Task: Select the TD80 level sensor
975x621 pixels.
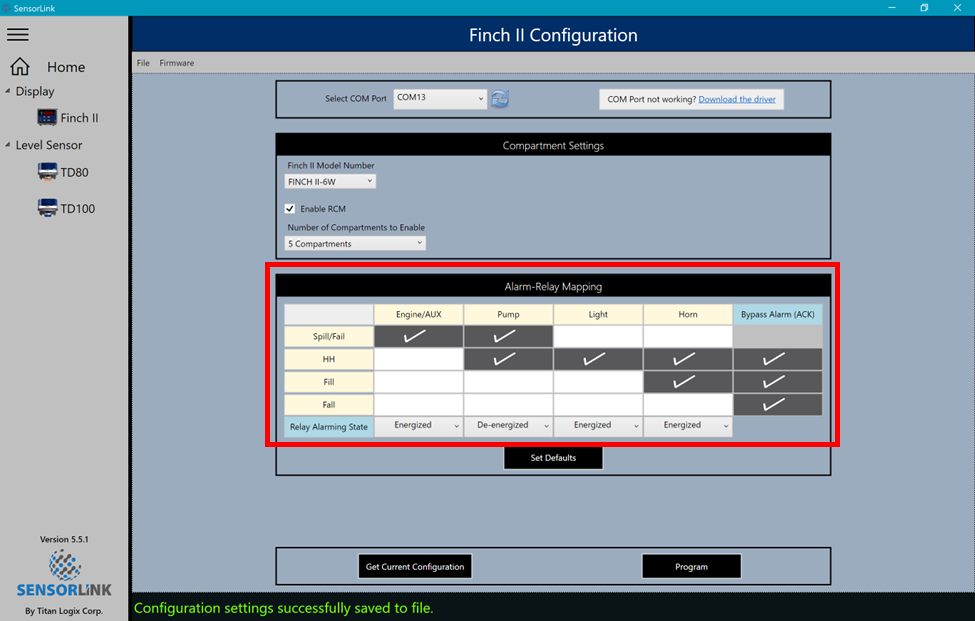Action: [72, 171]
